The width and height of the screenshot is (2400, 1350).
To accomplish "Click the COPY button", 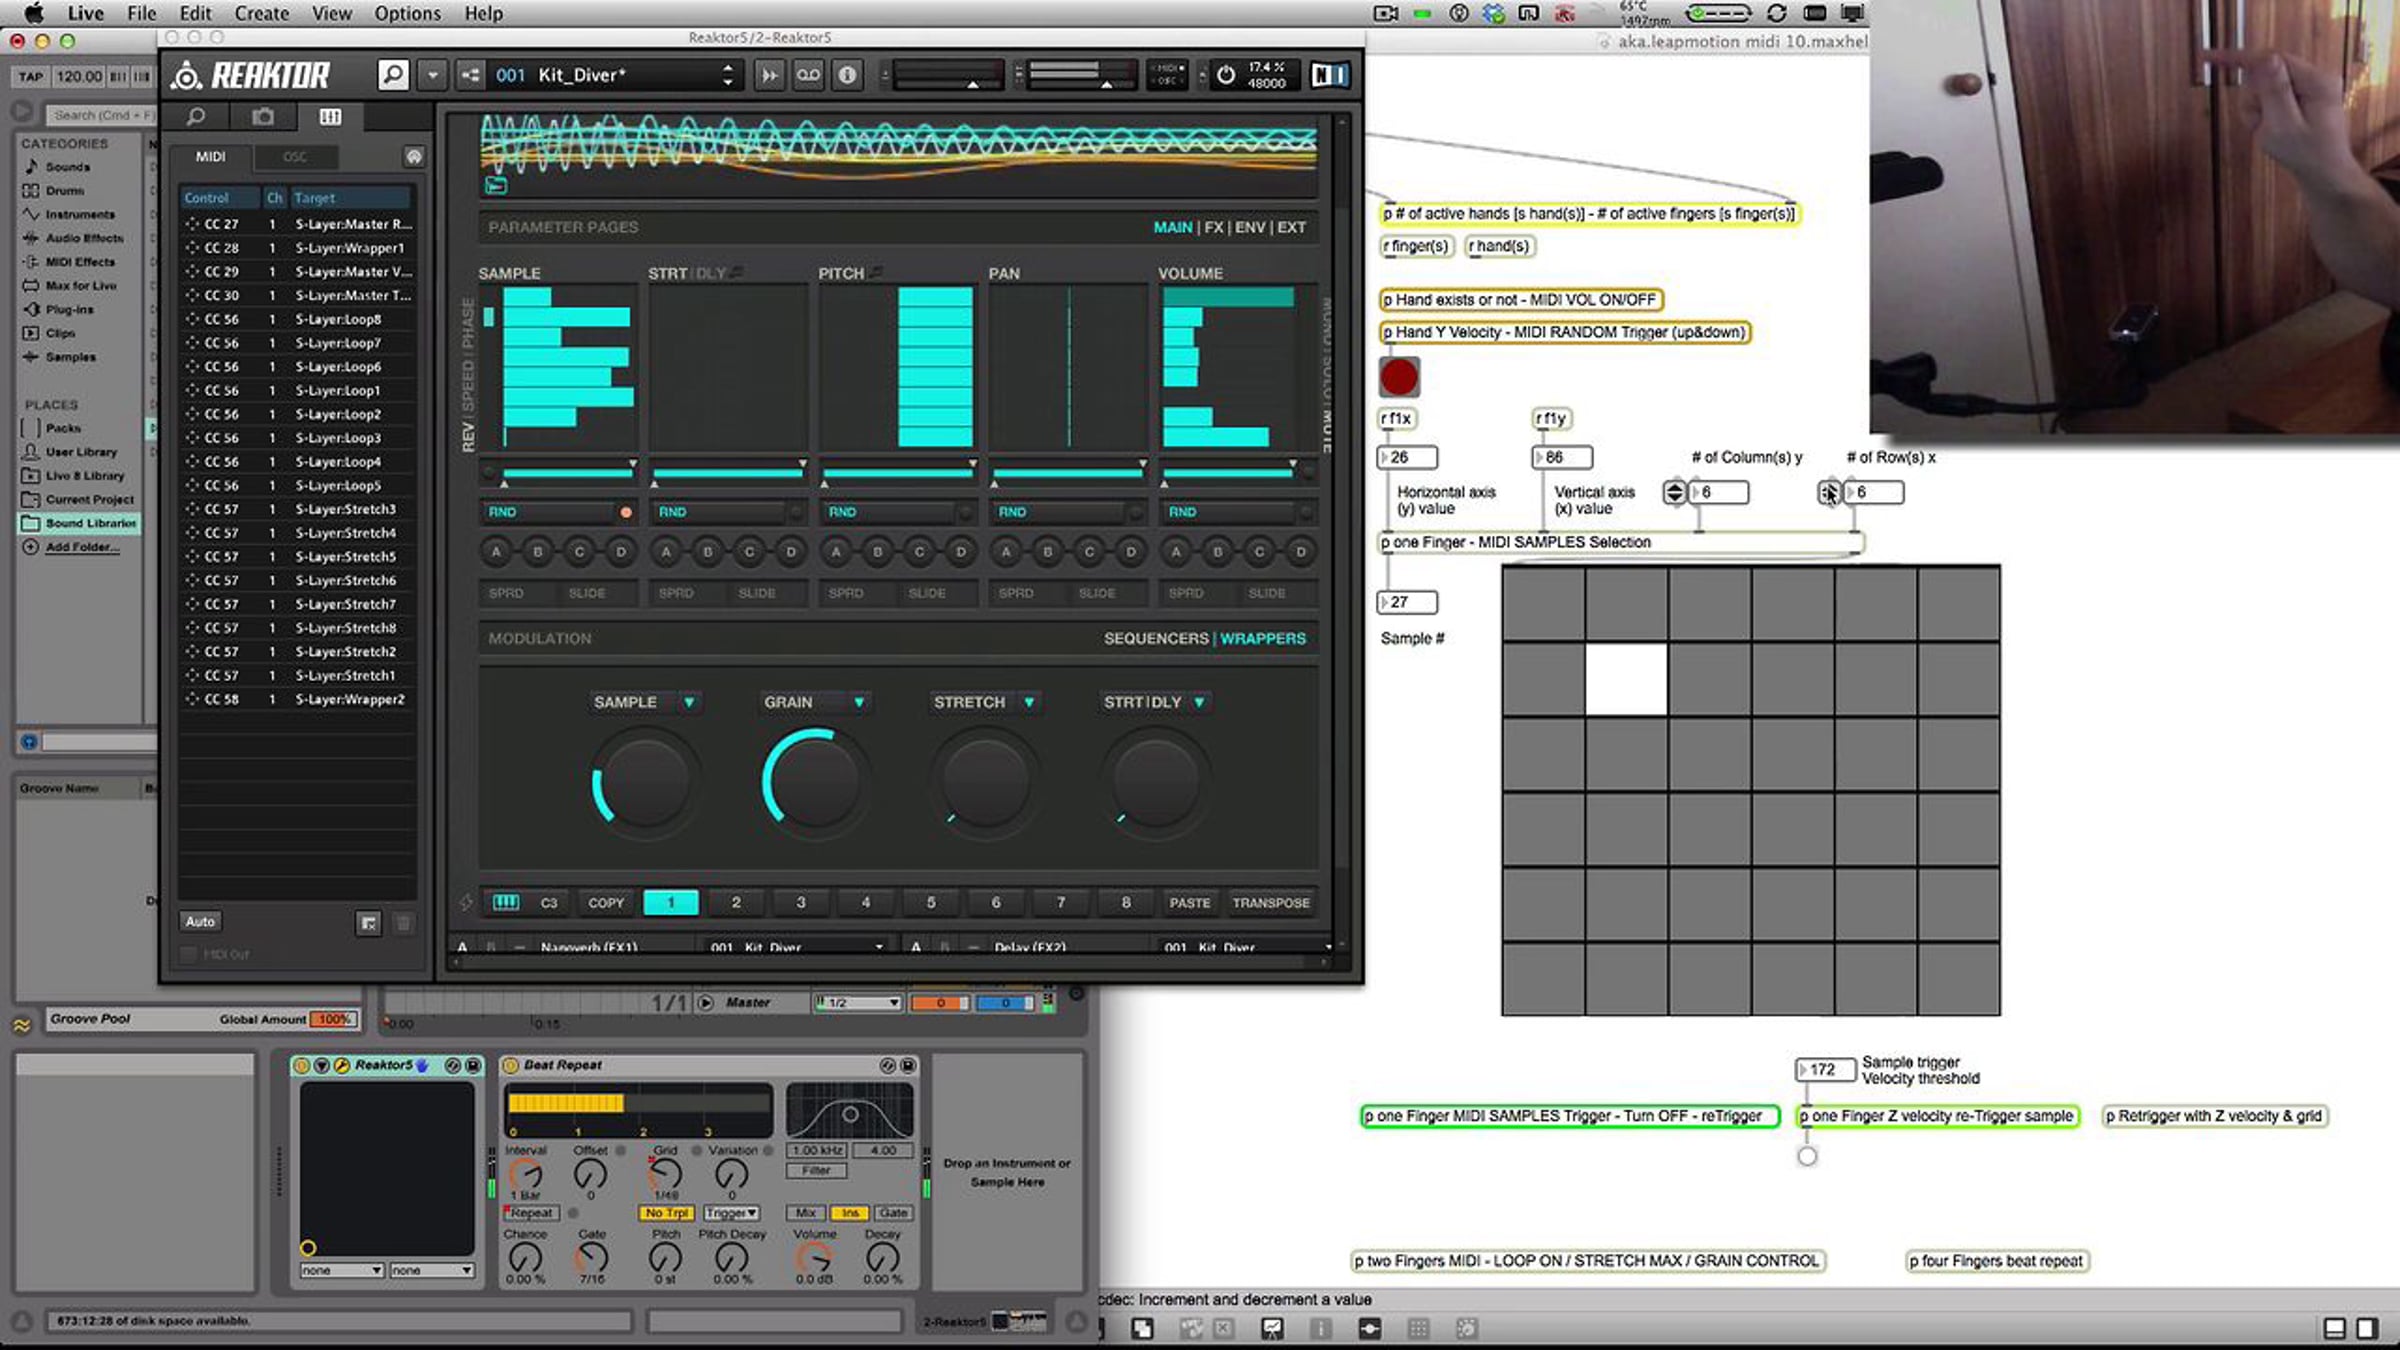I will [x=606, y=903].
